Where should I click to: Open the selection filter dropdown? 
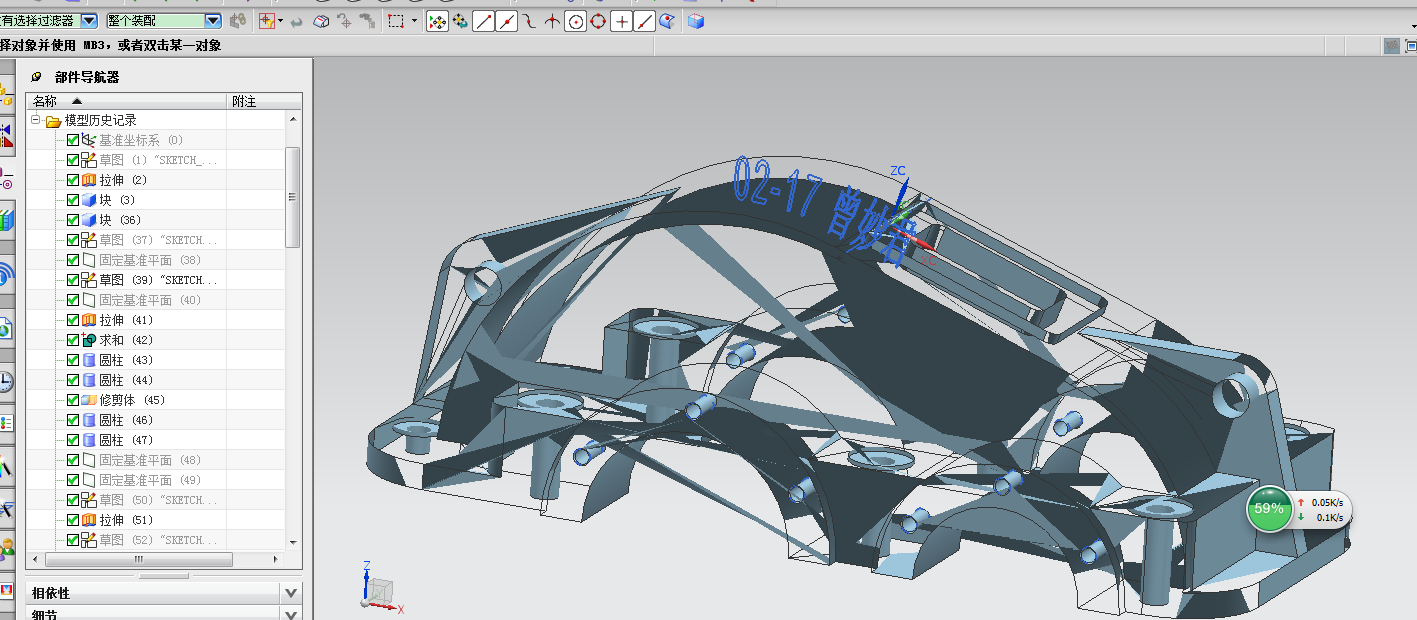coord(89,21)
